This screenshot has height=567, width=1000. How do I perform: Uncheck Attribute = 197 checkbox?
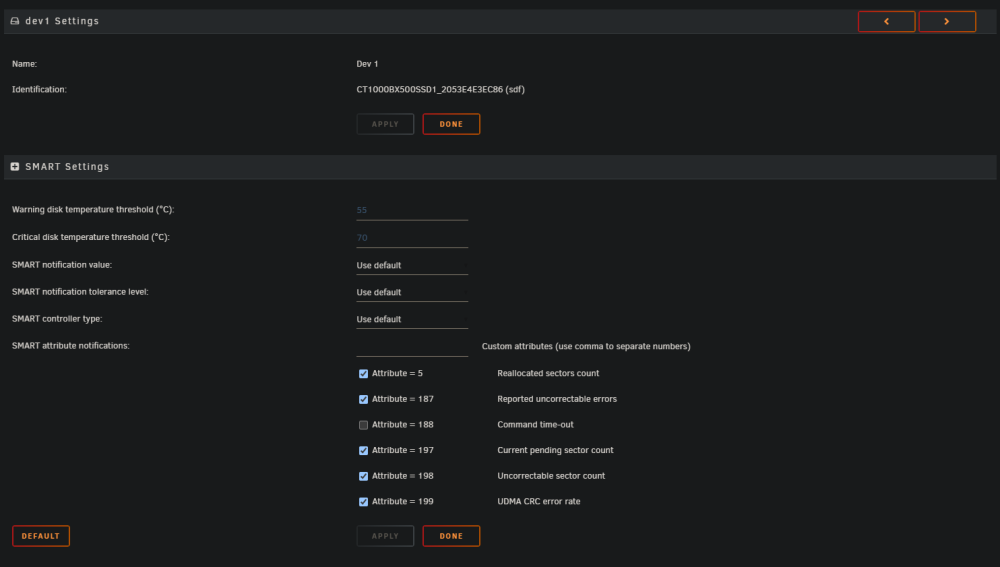364,450
